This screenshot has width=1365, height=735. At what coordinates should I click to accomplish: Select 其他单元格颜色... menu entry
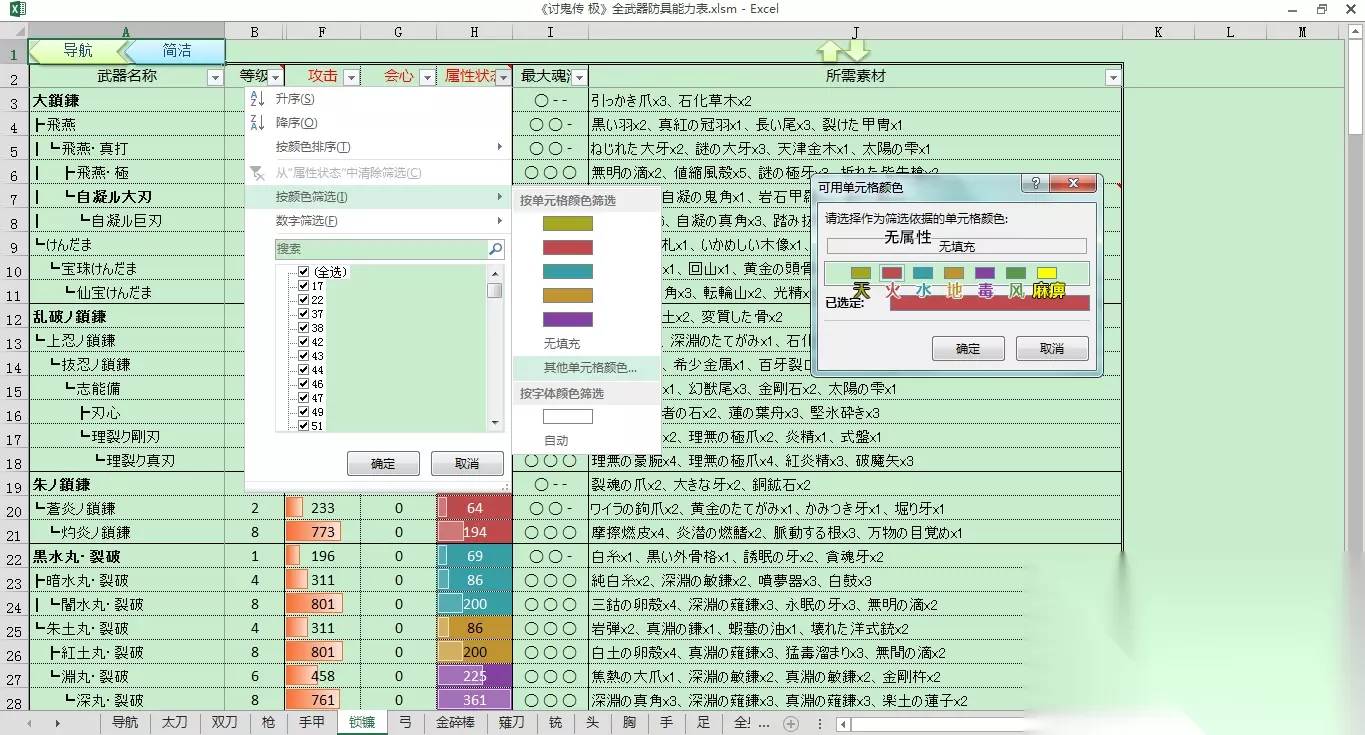click(x=587, y=368)
